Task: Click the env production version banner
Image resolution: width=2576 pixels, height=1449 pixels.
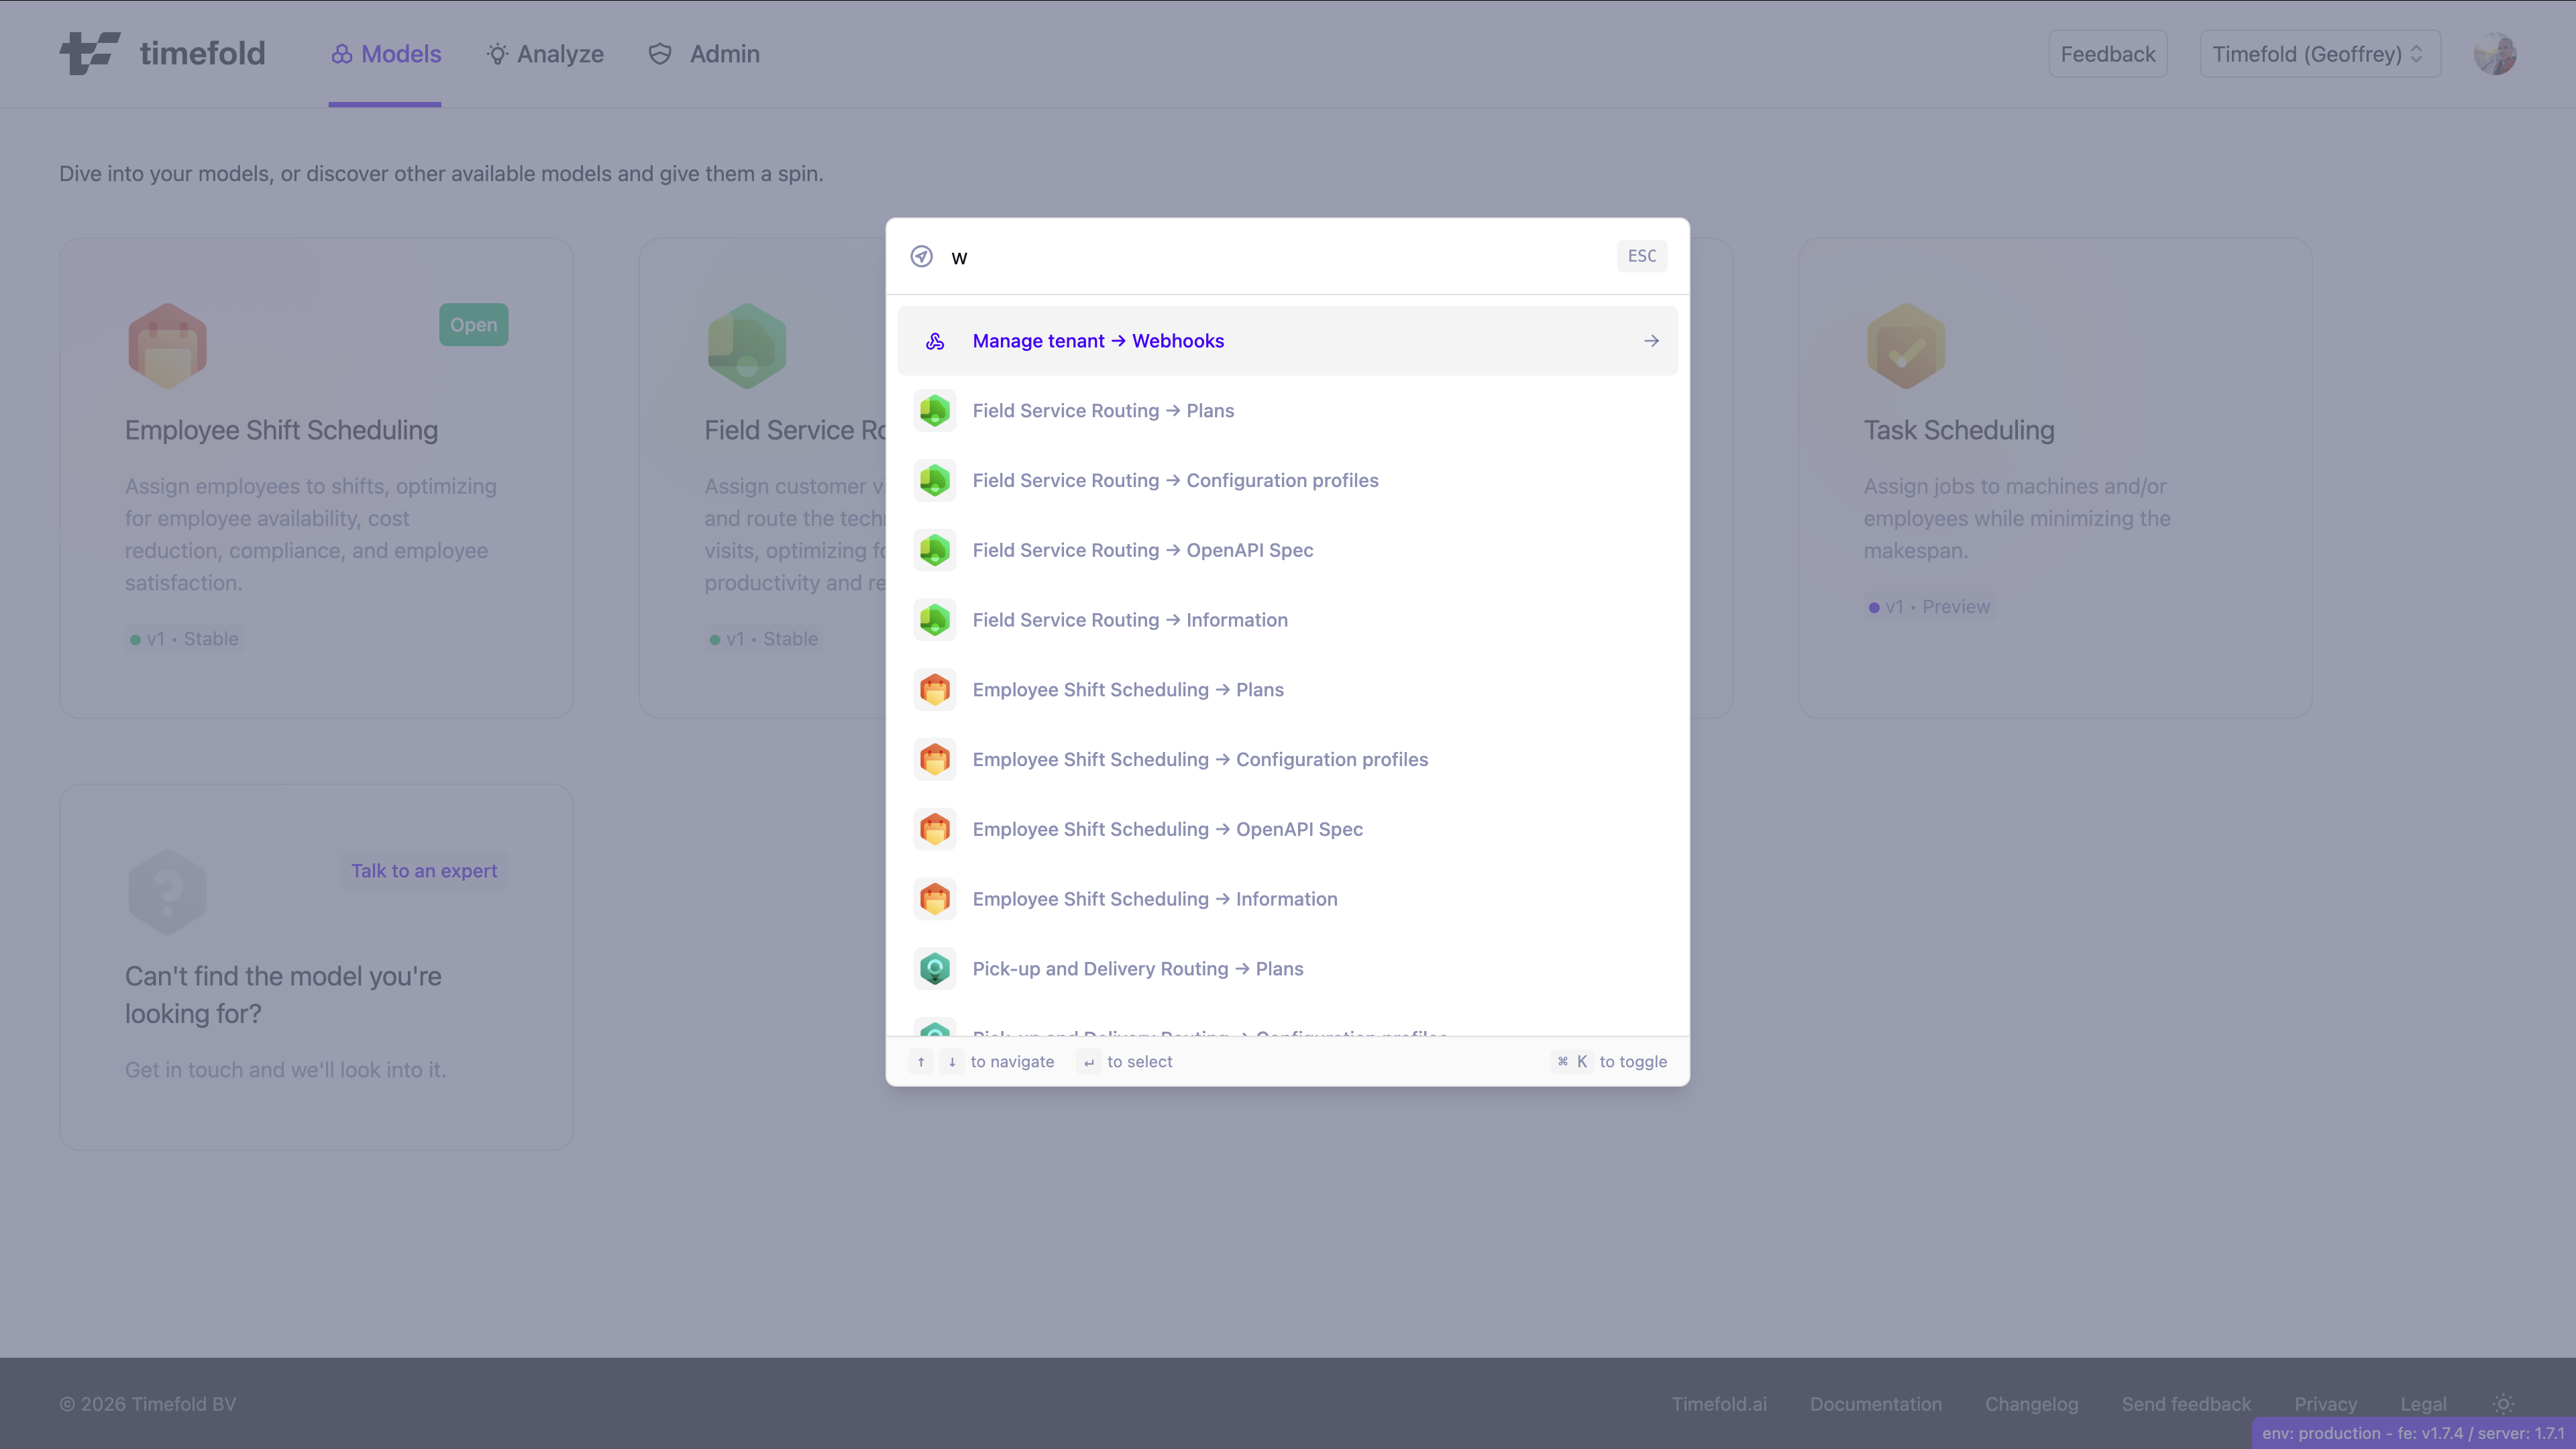Action: coord(2414,1433)
